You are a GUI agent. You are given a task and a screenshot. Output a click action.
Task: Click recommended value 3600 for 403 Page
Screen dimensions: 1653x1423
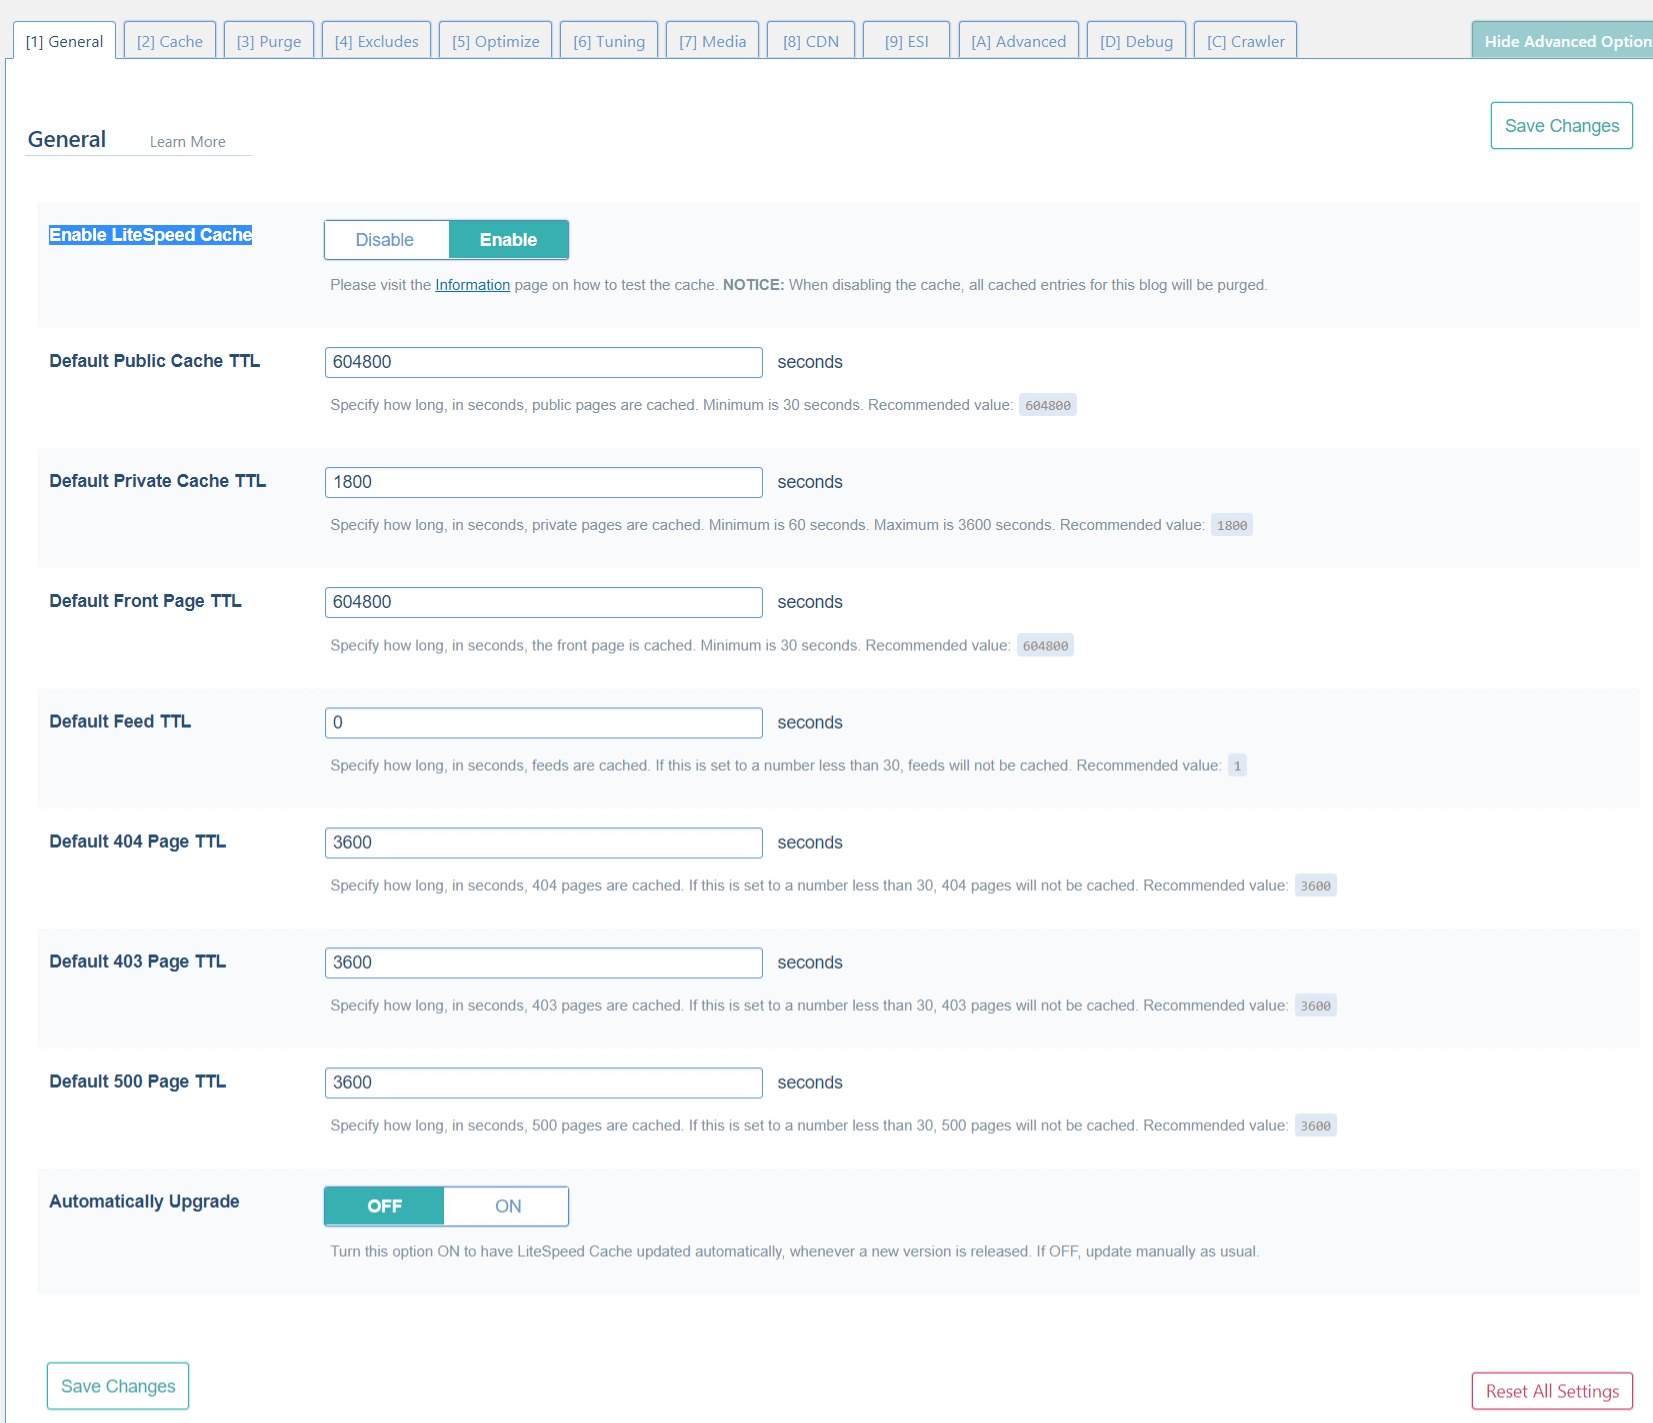point(1315,1006)
